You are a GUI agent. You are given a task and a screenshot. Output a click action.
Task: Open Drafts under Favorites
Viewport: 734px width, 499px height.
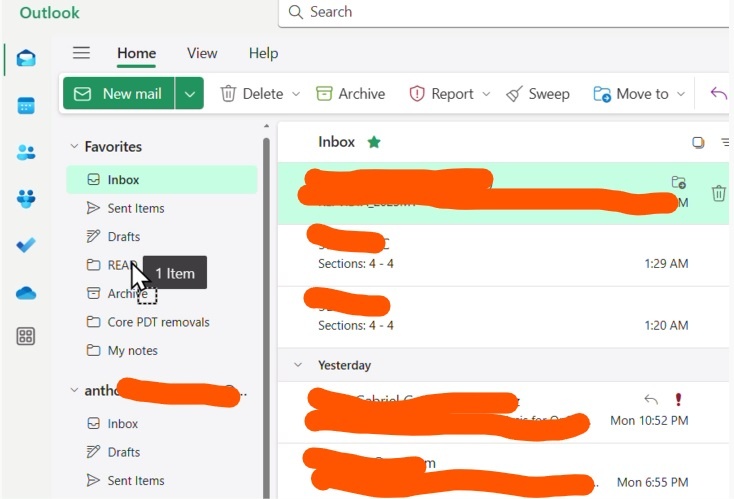(x=162, y=236)
